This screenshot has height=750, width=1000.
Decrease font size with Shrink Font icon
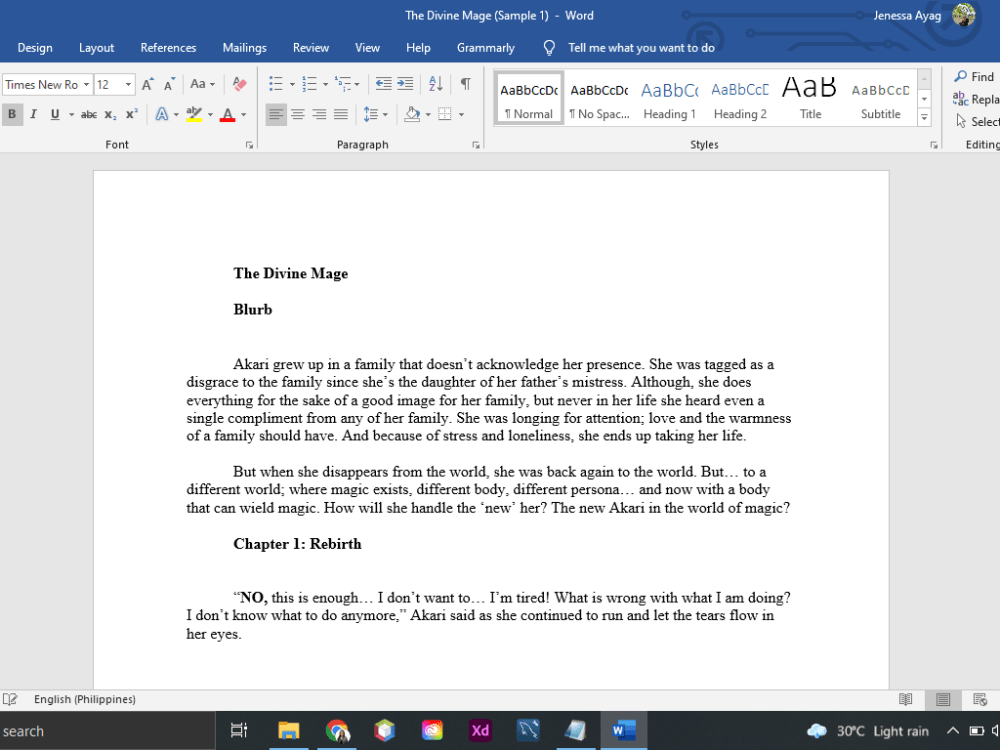169,84
